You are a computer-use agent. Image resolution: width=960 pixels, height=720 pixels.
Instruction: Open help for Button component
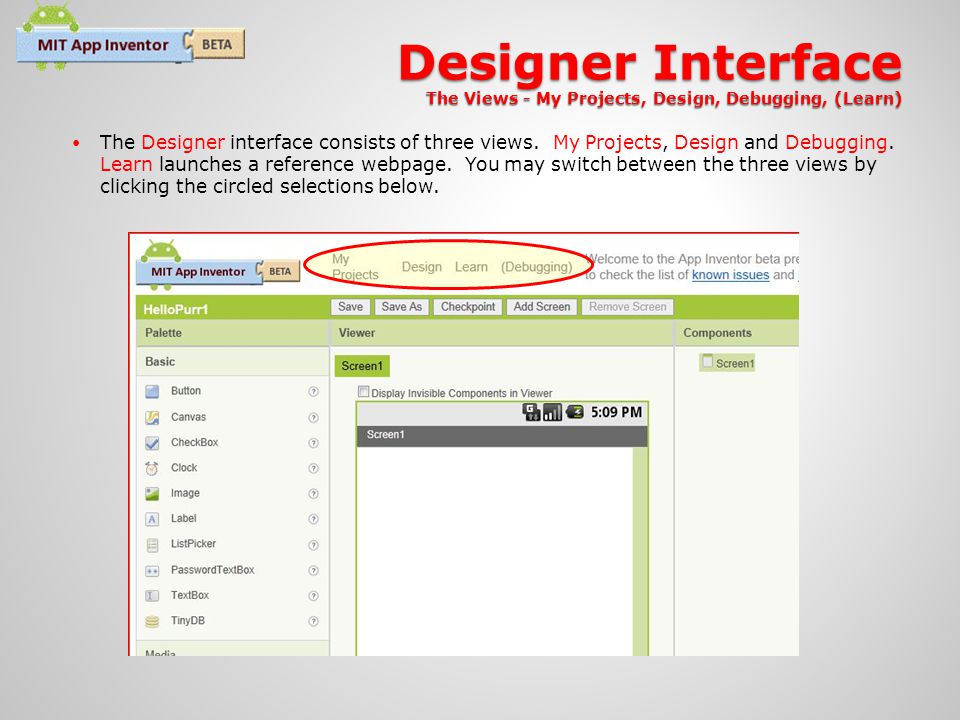[313, 391]
